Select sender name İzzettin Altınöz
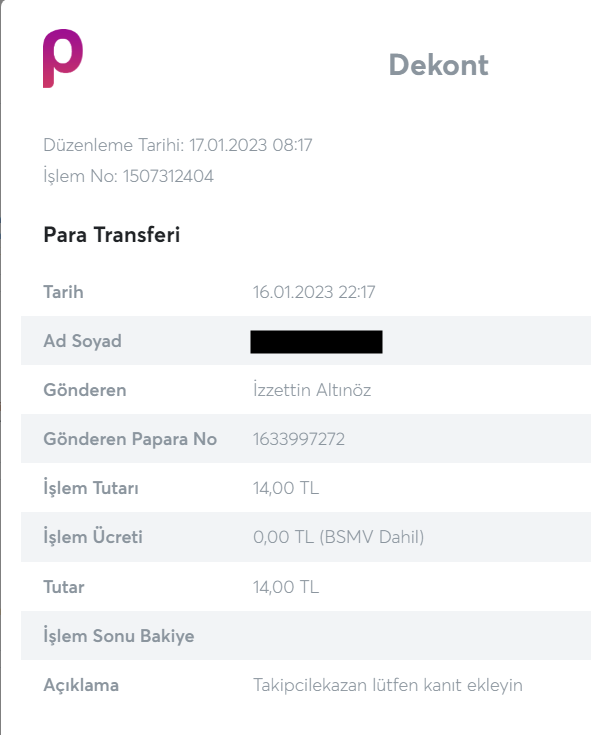The width and height of the screenshot is (609, 735). click(312, 390)
